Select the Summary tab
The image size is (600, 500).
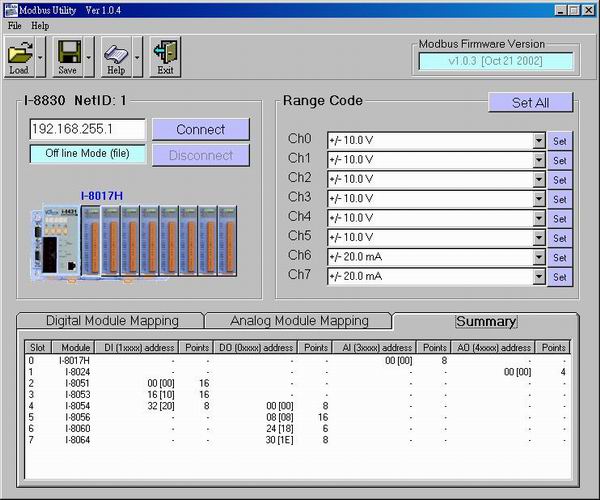pyautogui.click(x=486, y=321)
